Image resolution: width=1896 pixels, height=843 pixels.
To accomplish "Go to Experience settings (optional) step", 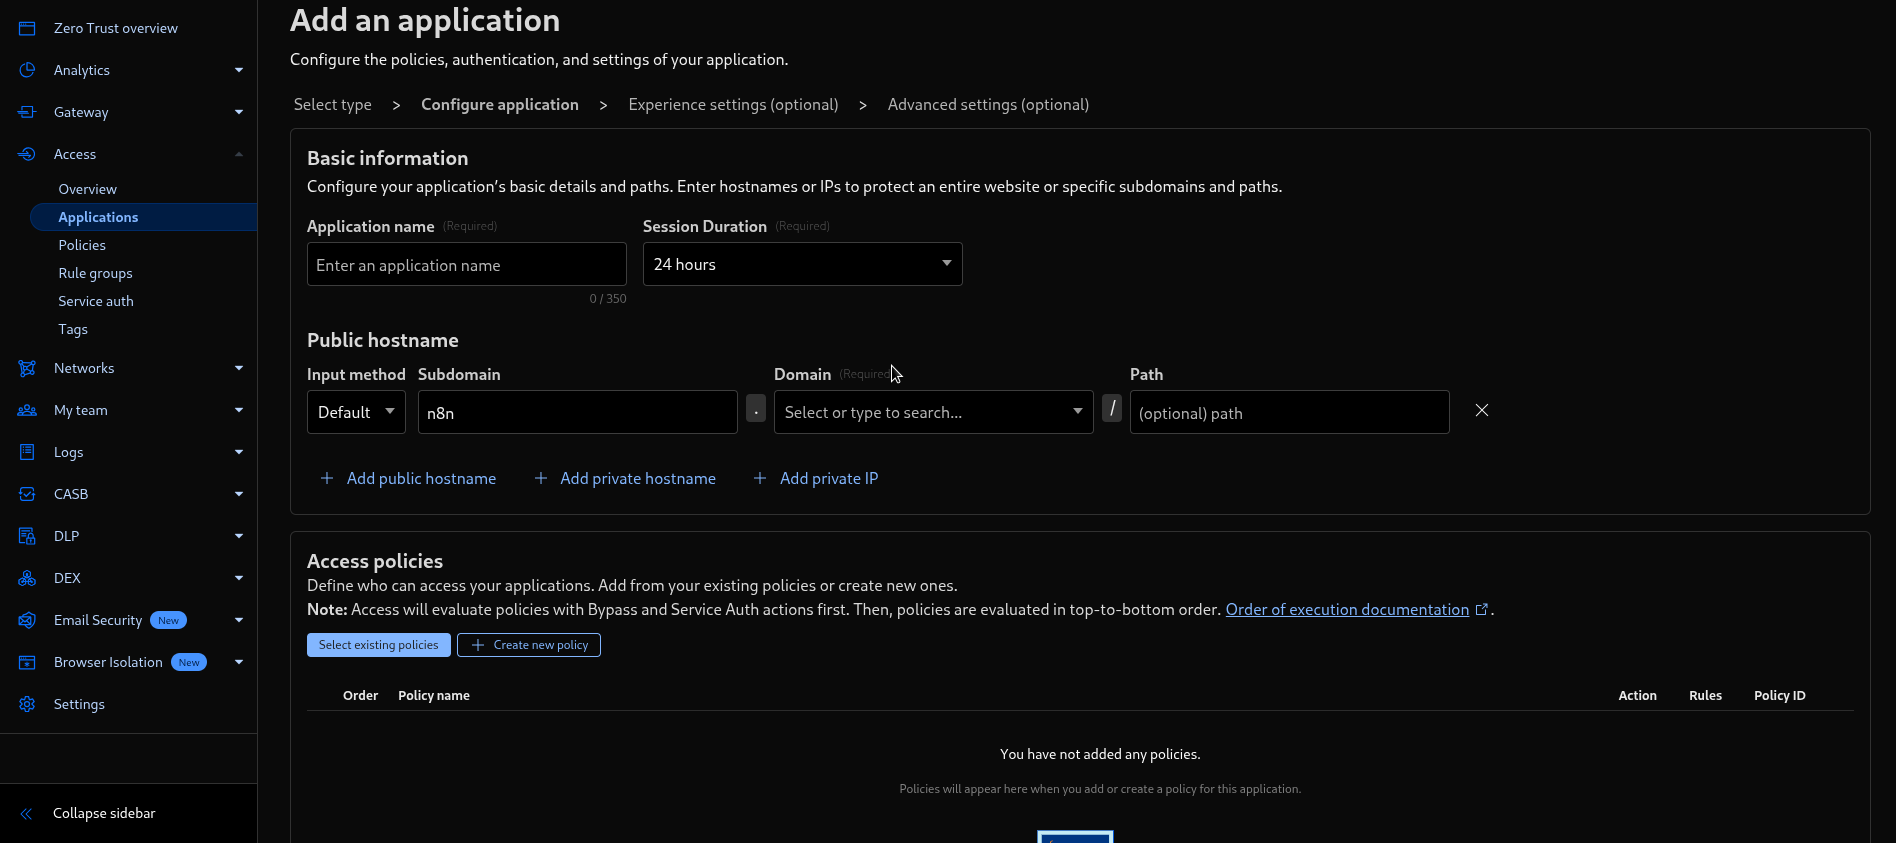I will [x=733, y=105].
